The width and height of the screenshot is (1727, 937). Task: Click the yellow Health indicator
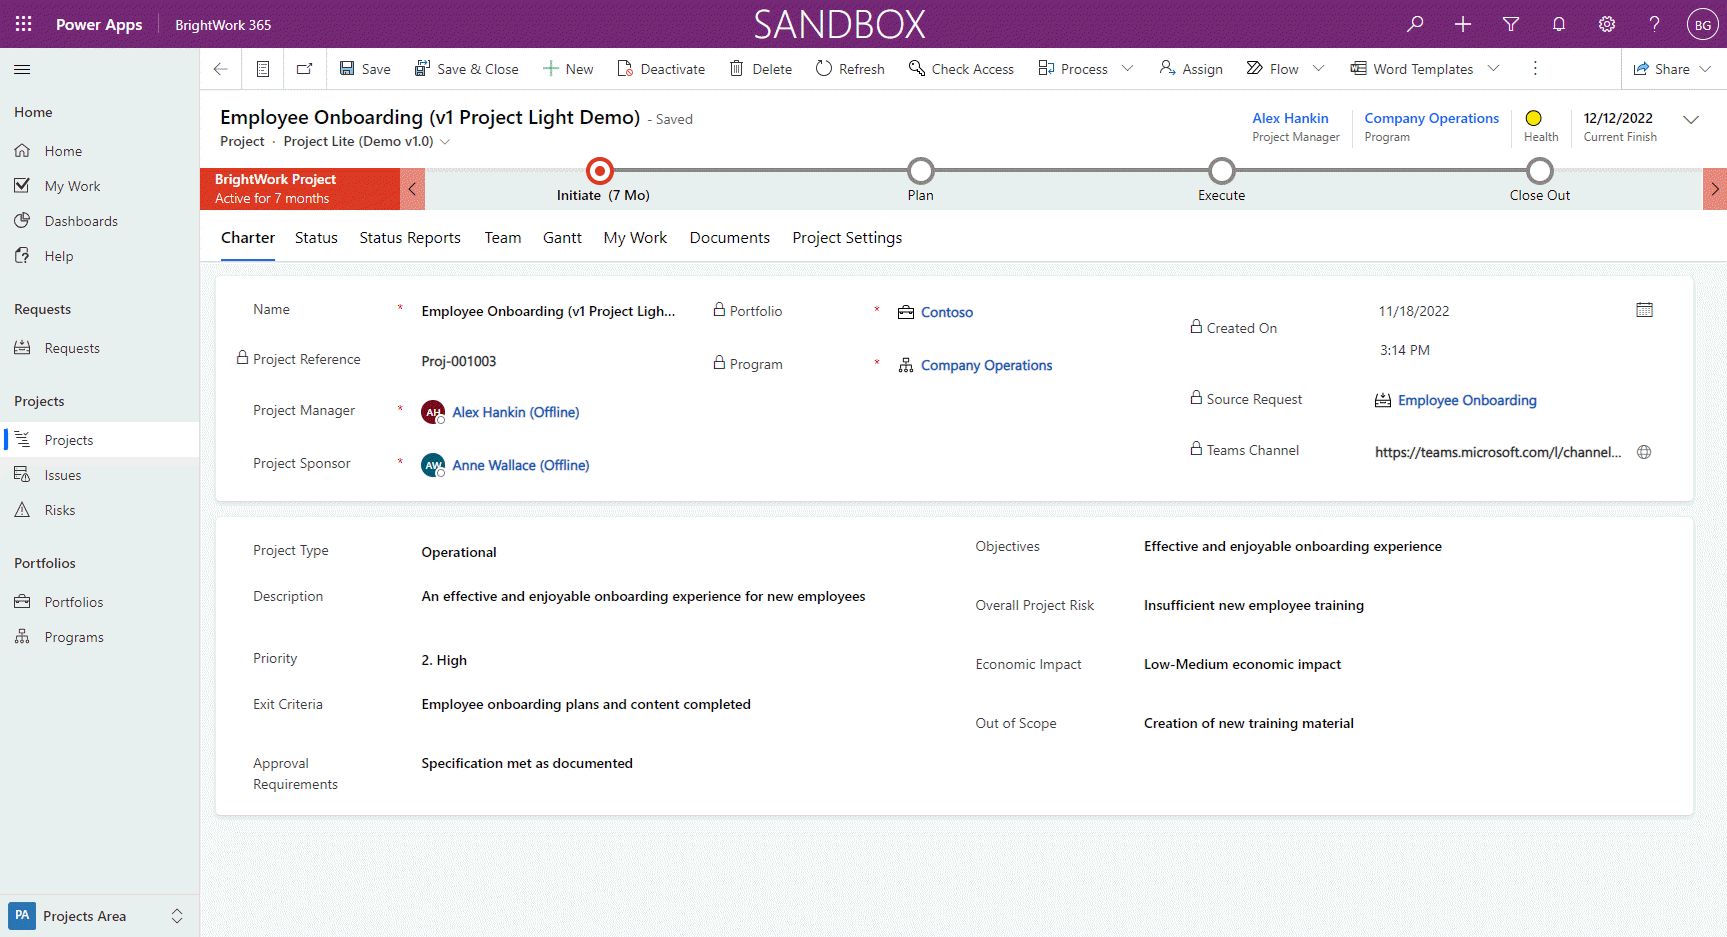pos(1535,119)
